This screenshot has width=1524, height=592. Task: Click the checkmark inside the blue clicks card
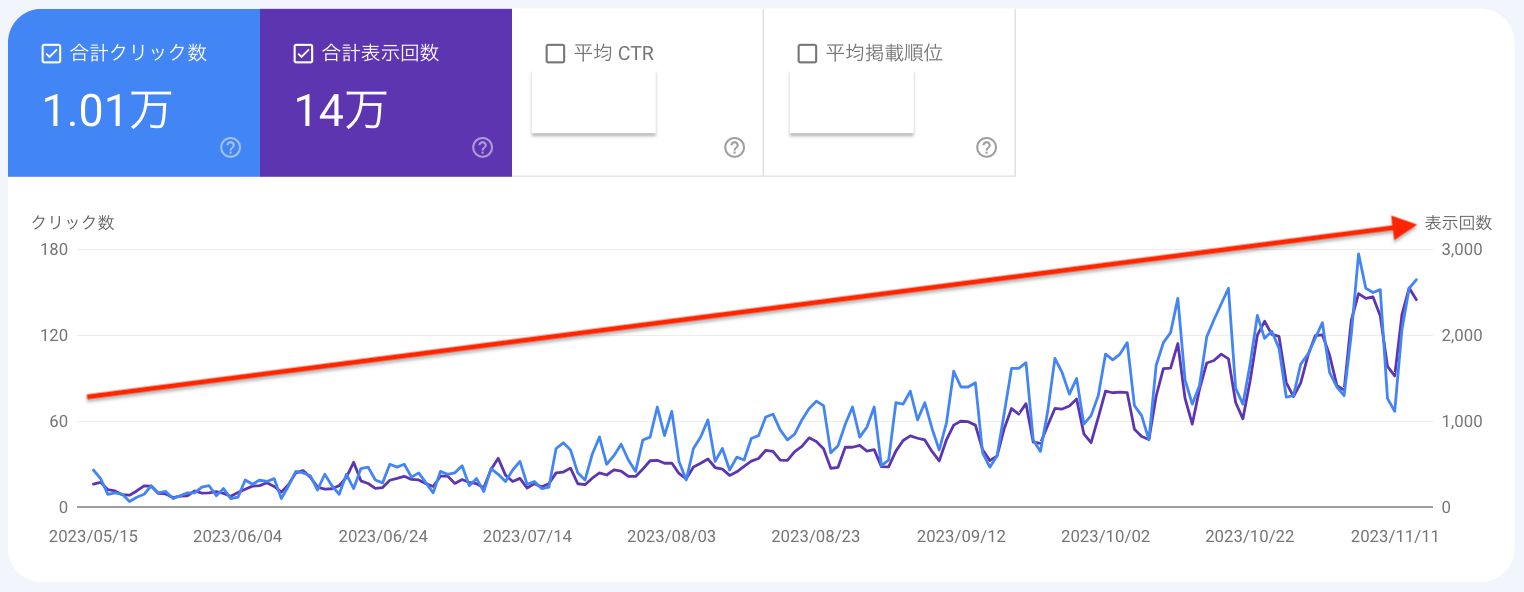point(51,53)
